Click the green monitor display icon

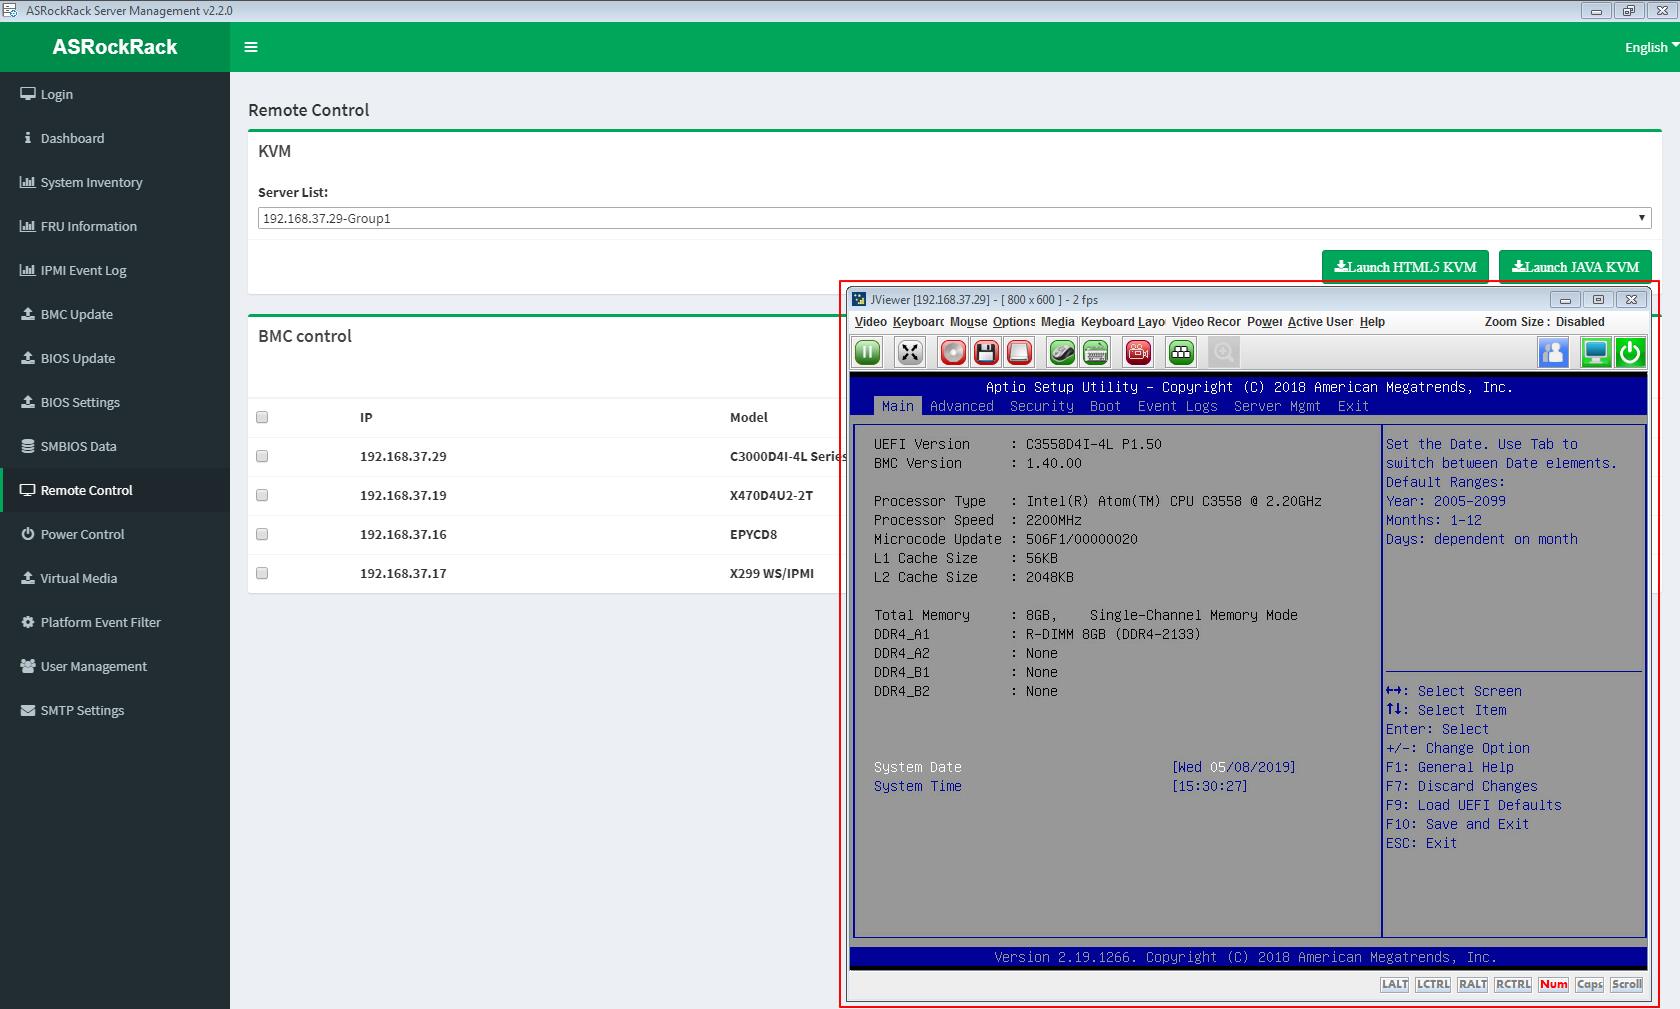coord(1596,352)
